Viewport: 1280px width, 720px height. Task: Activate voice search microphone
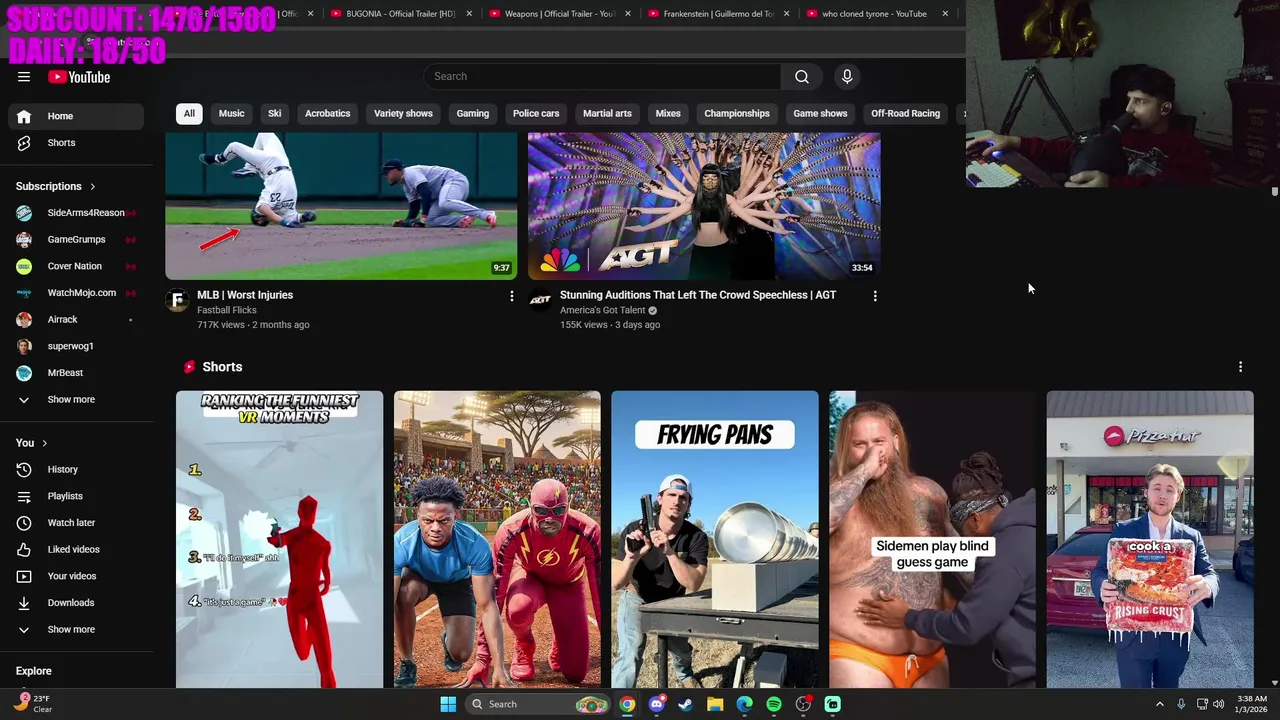coord(847,76)
